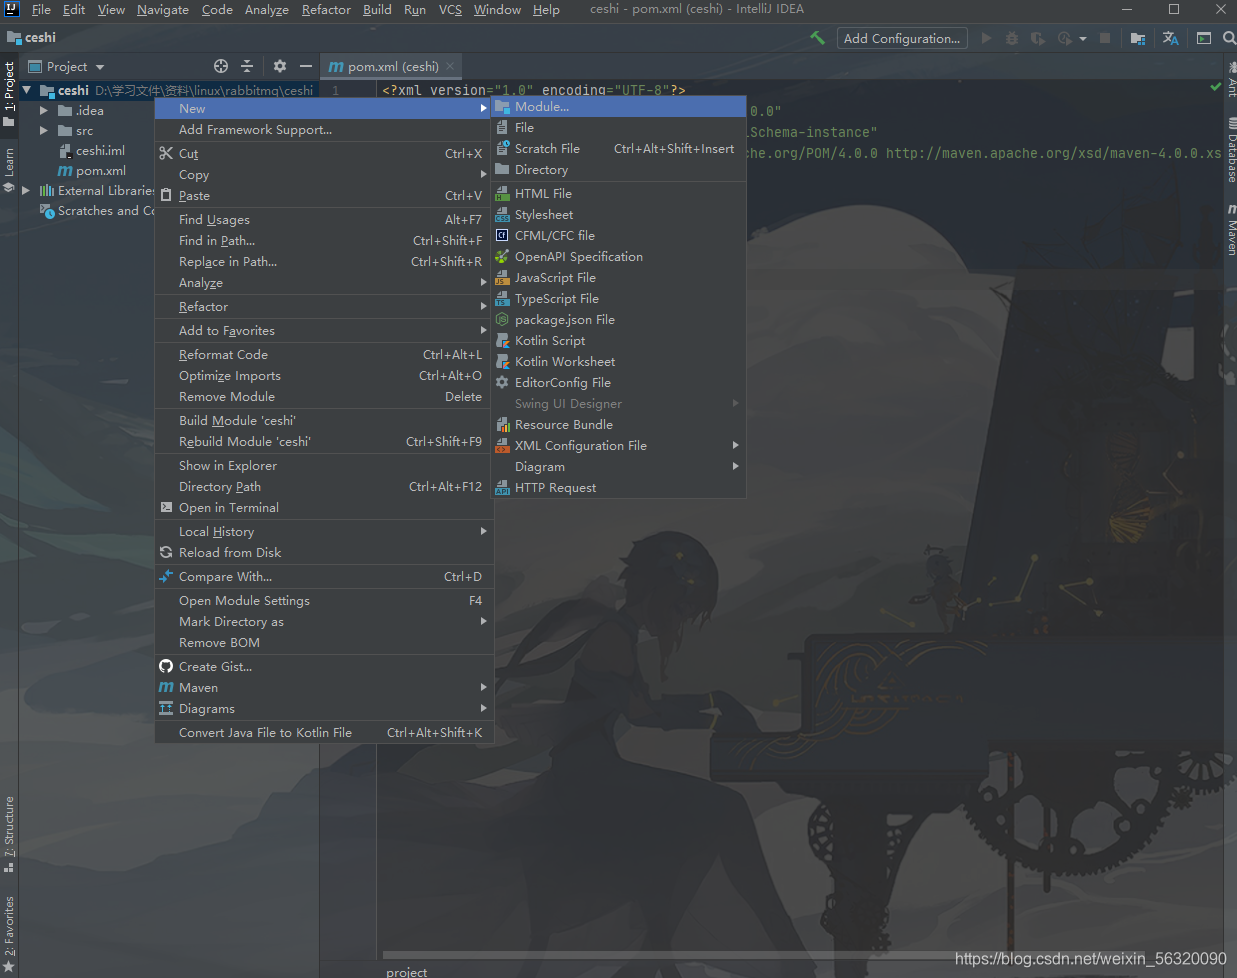Expand Add to Favorites submenu
Viewport: 1237px width, 978px height.
[324, 331]
